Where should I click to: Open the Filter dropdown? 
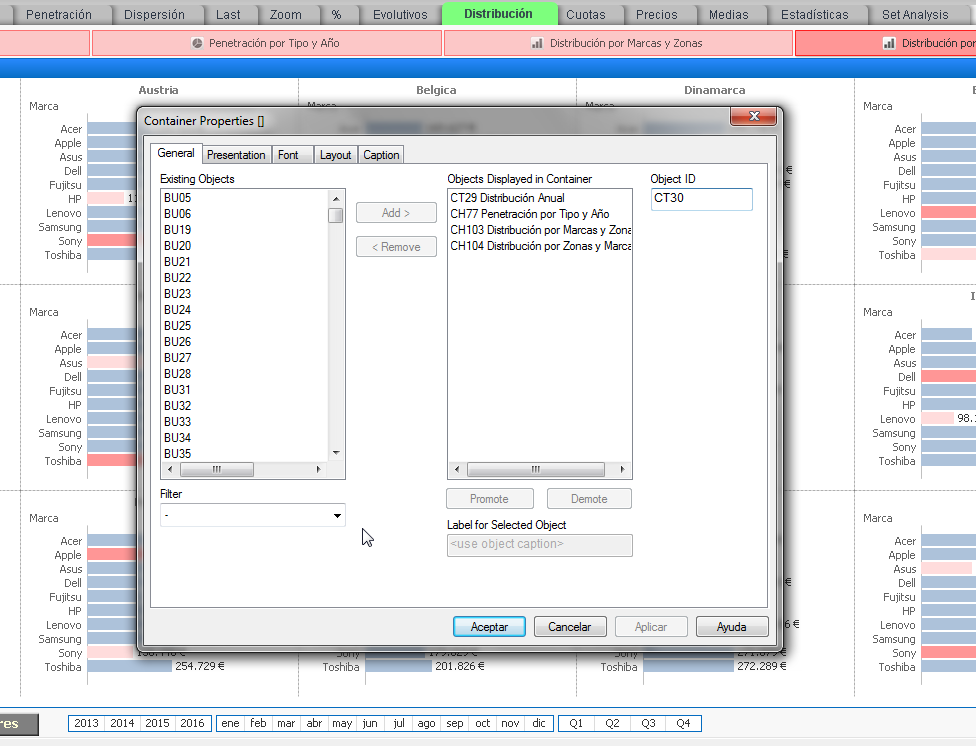[x=337, y=516]
